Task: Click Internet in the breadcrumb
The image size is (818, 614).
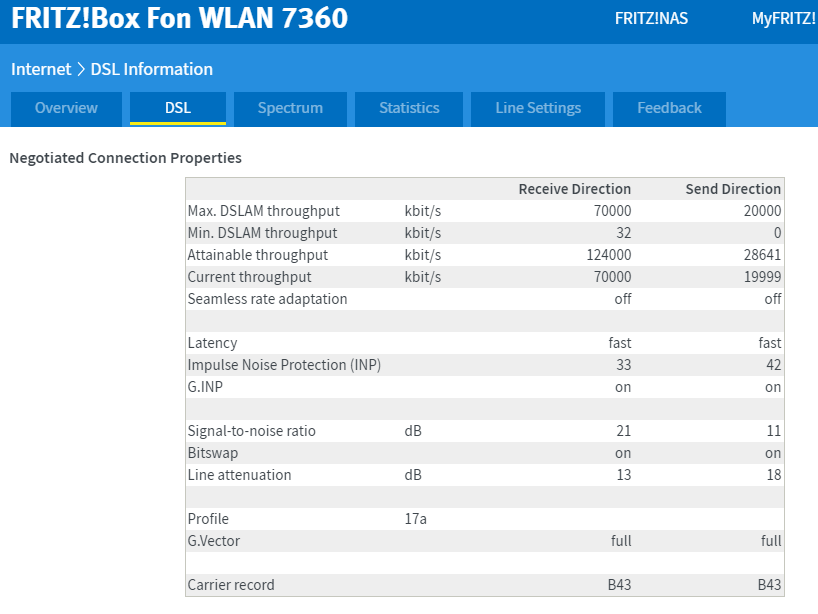Action: [x=41, y=69]
